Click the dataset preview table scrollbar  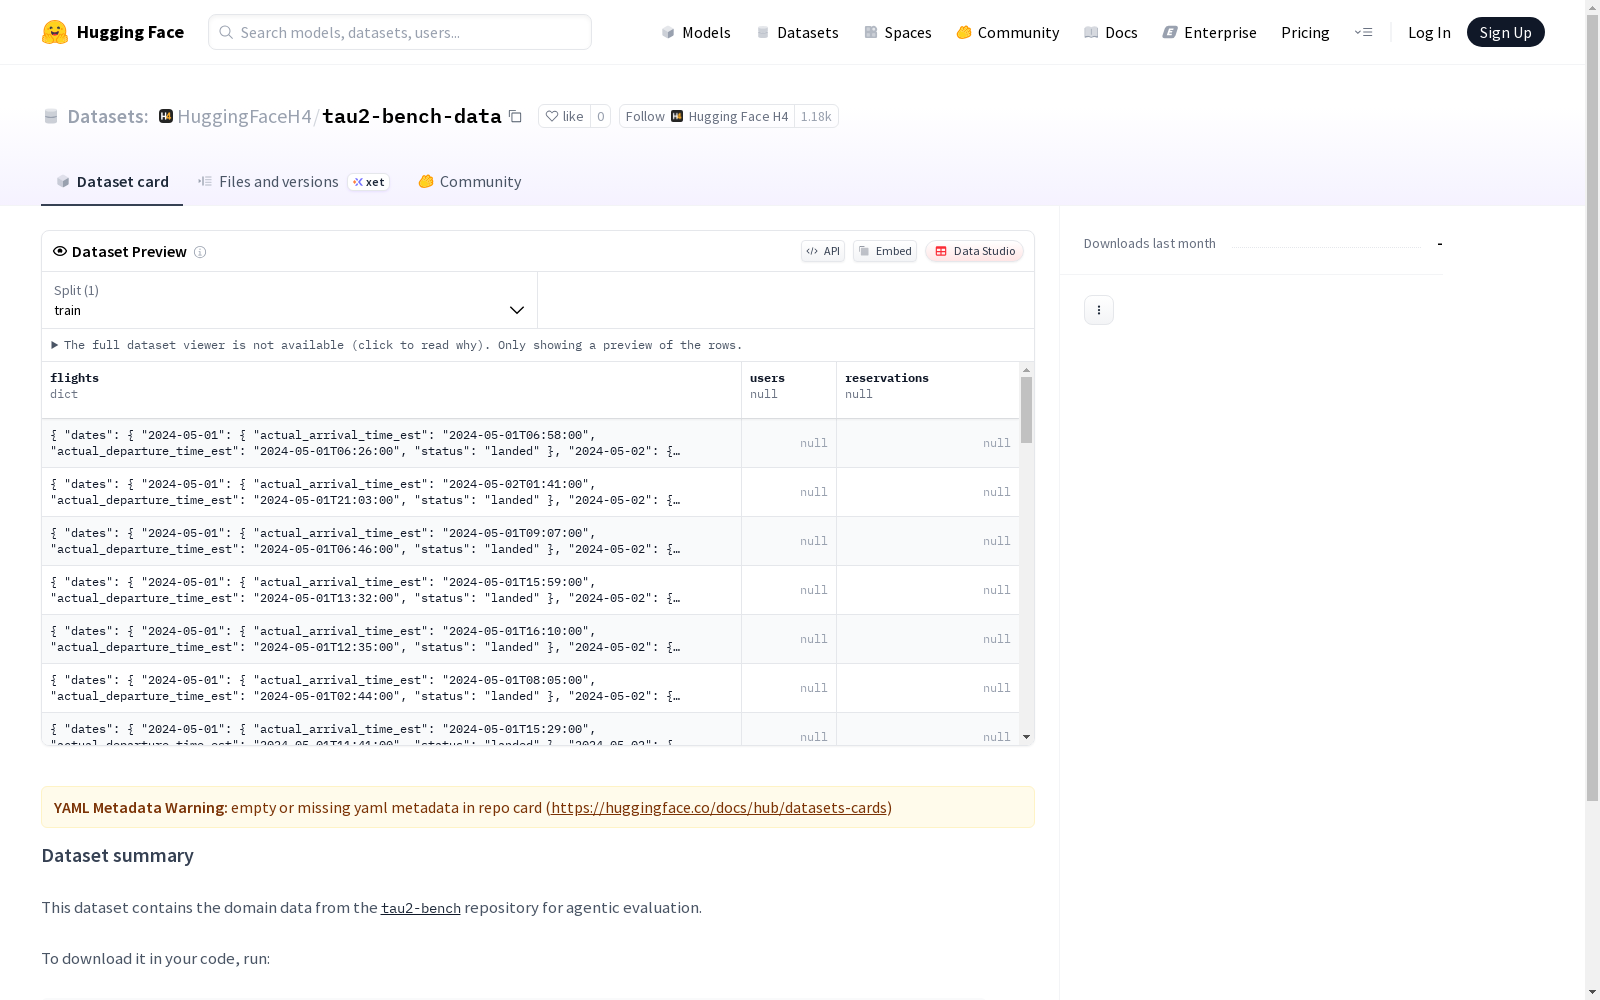(x=1026, y=410)
